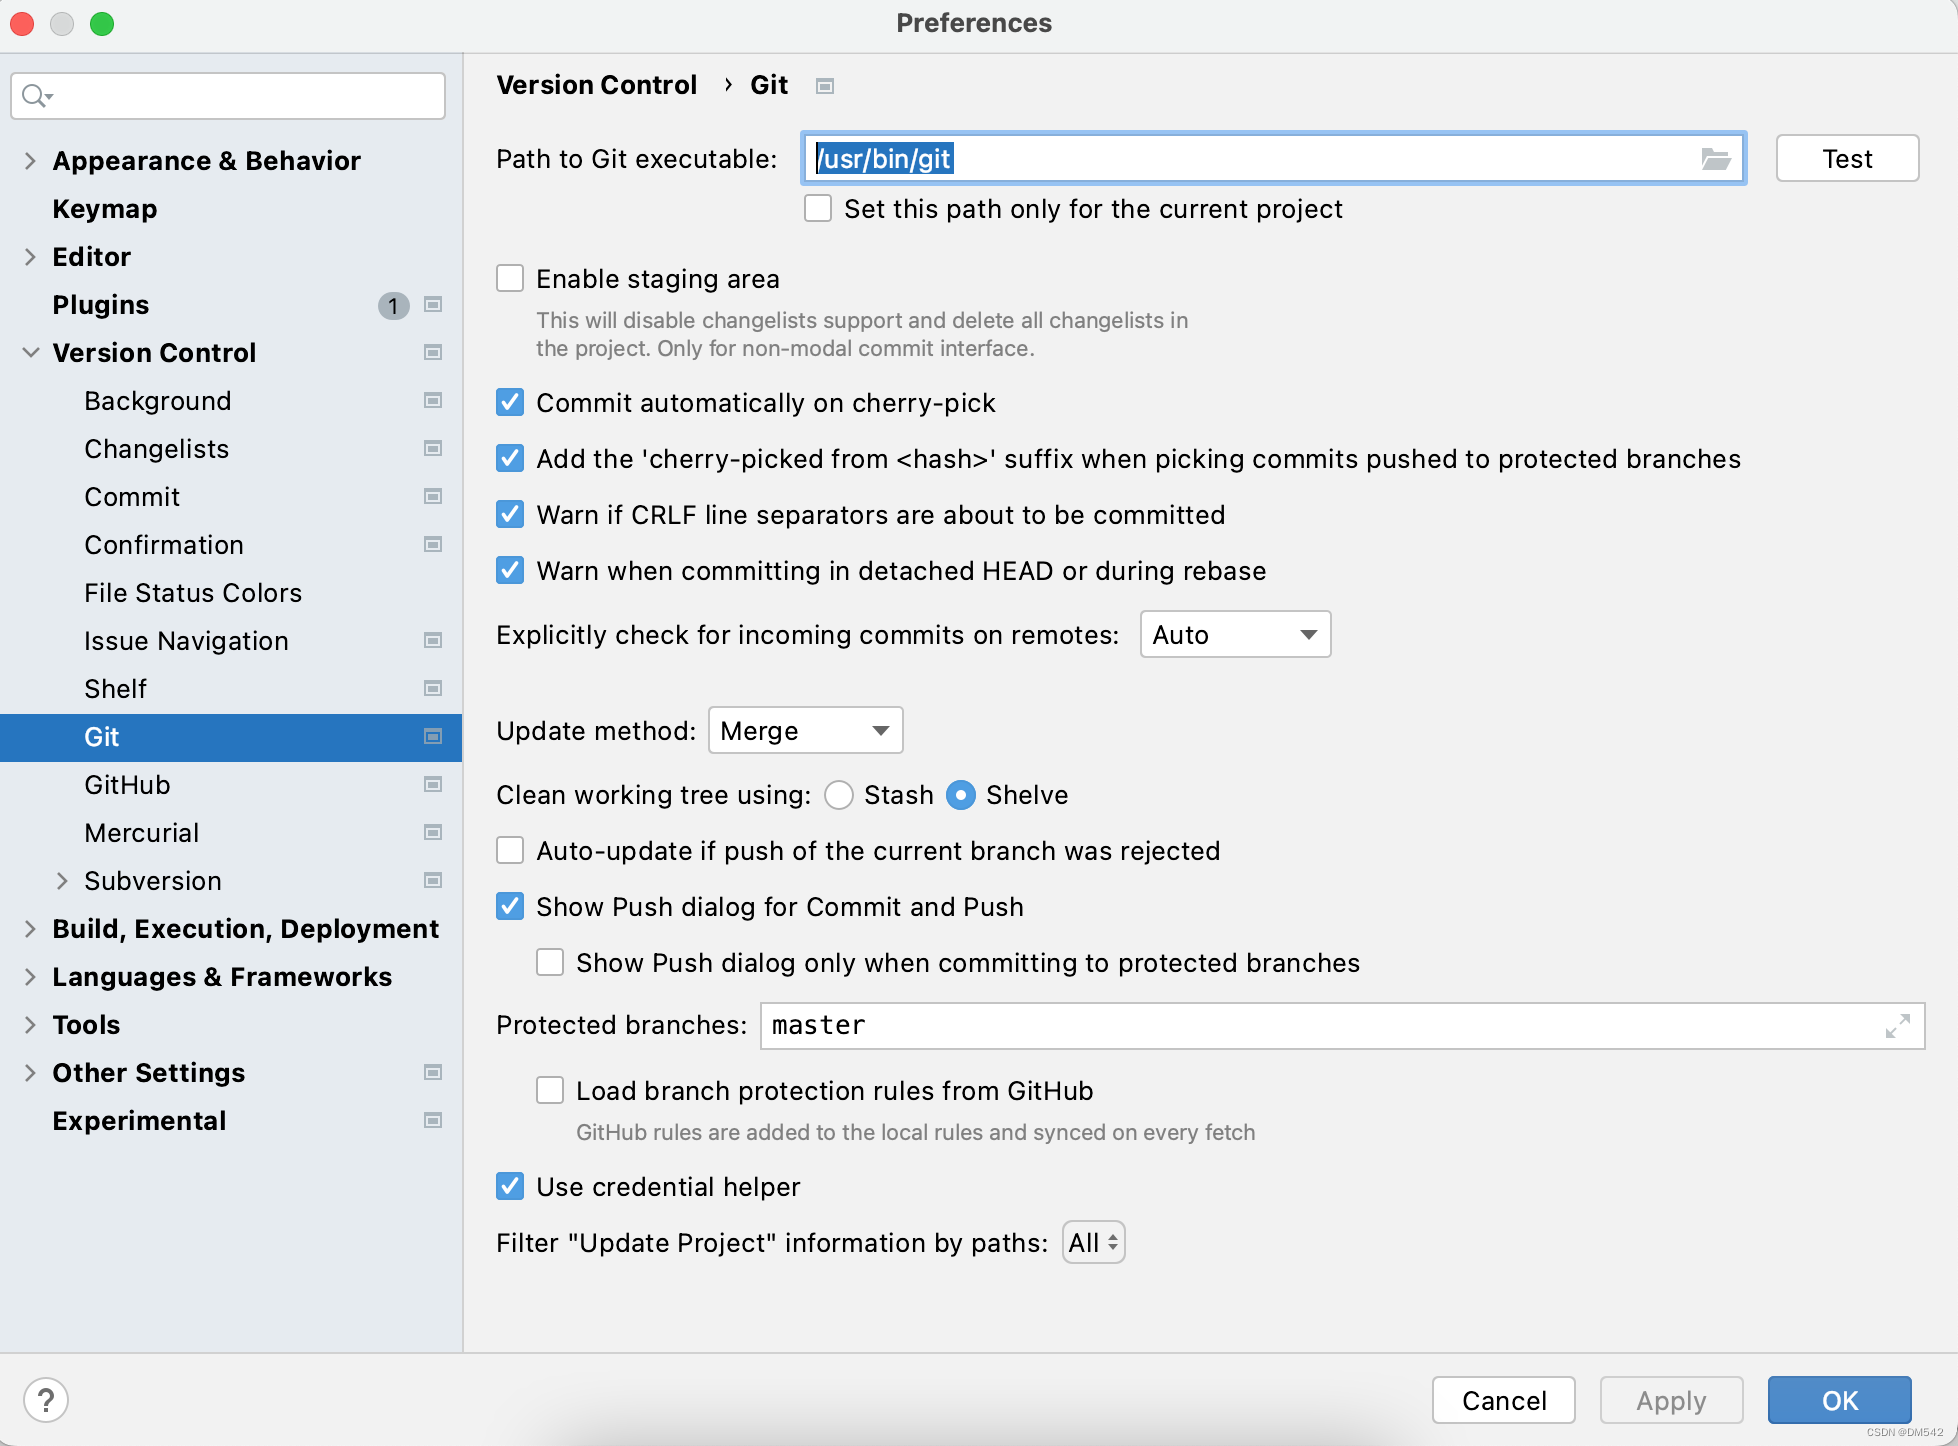Open the help question mark button
The width and height of the screenshot is (1958, 1446).
[46, 1400]
